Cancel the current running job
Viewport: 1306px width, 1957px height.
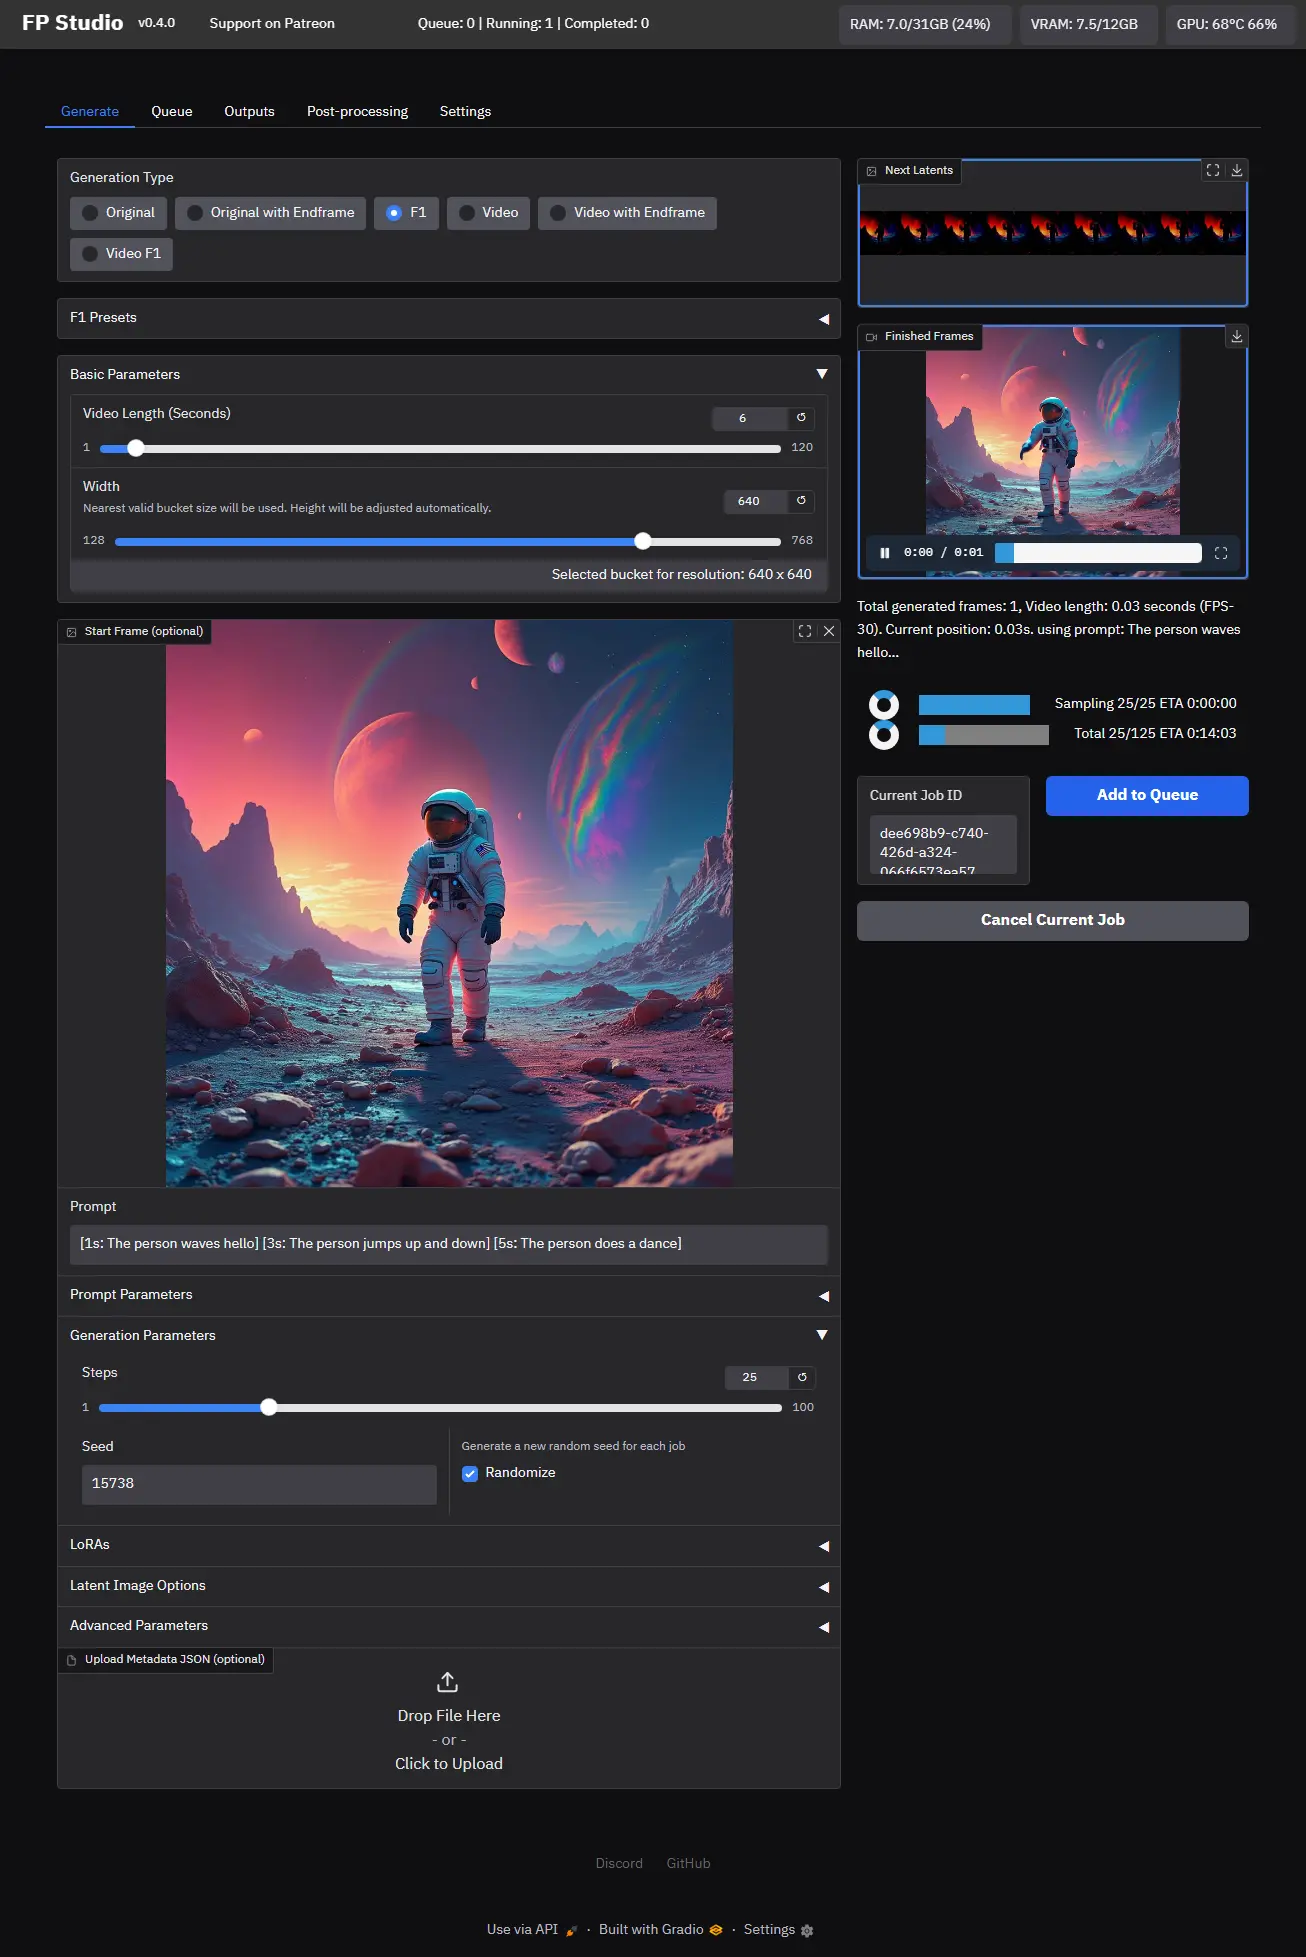pos(1052,920)
